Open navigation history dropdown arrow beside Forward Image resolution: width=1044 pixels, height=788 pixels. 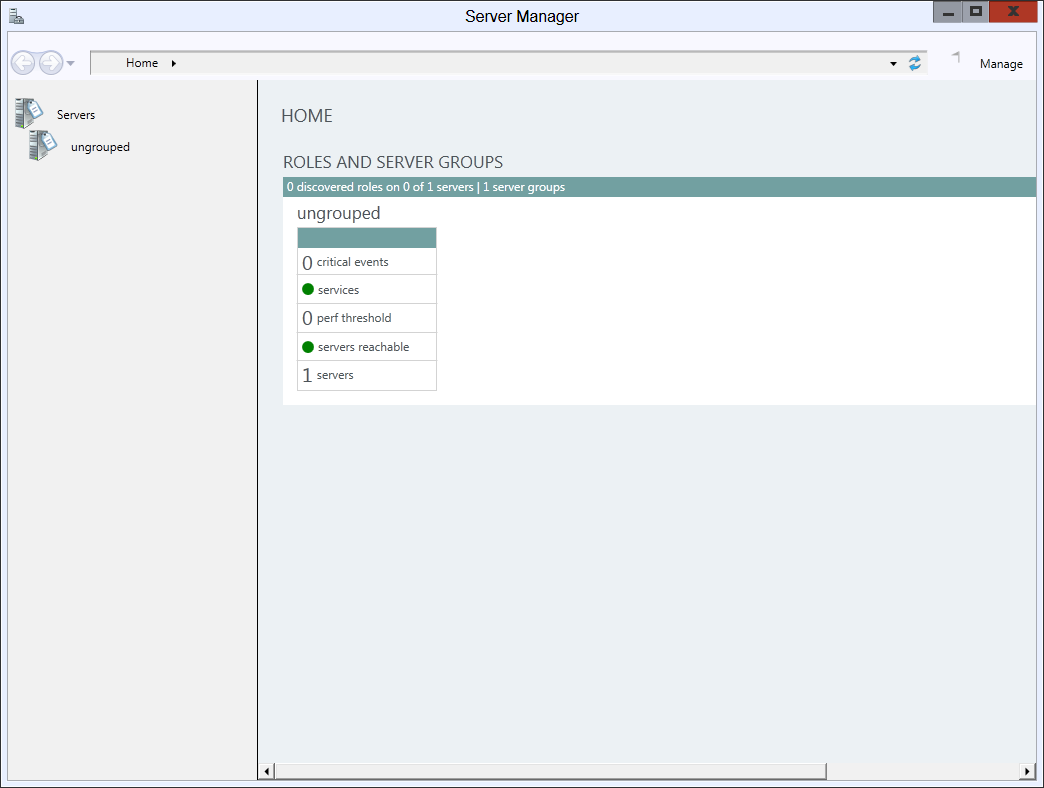[71, 64]
